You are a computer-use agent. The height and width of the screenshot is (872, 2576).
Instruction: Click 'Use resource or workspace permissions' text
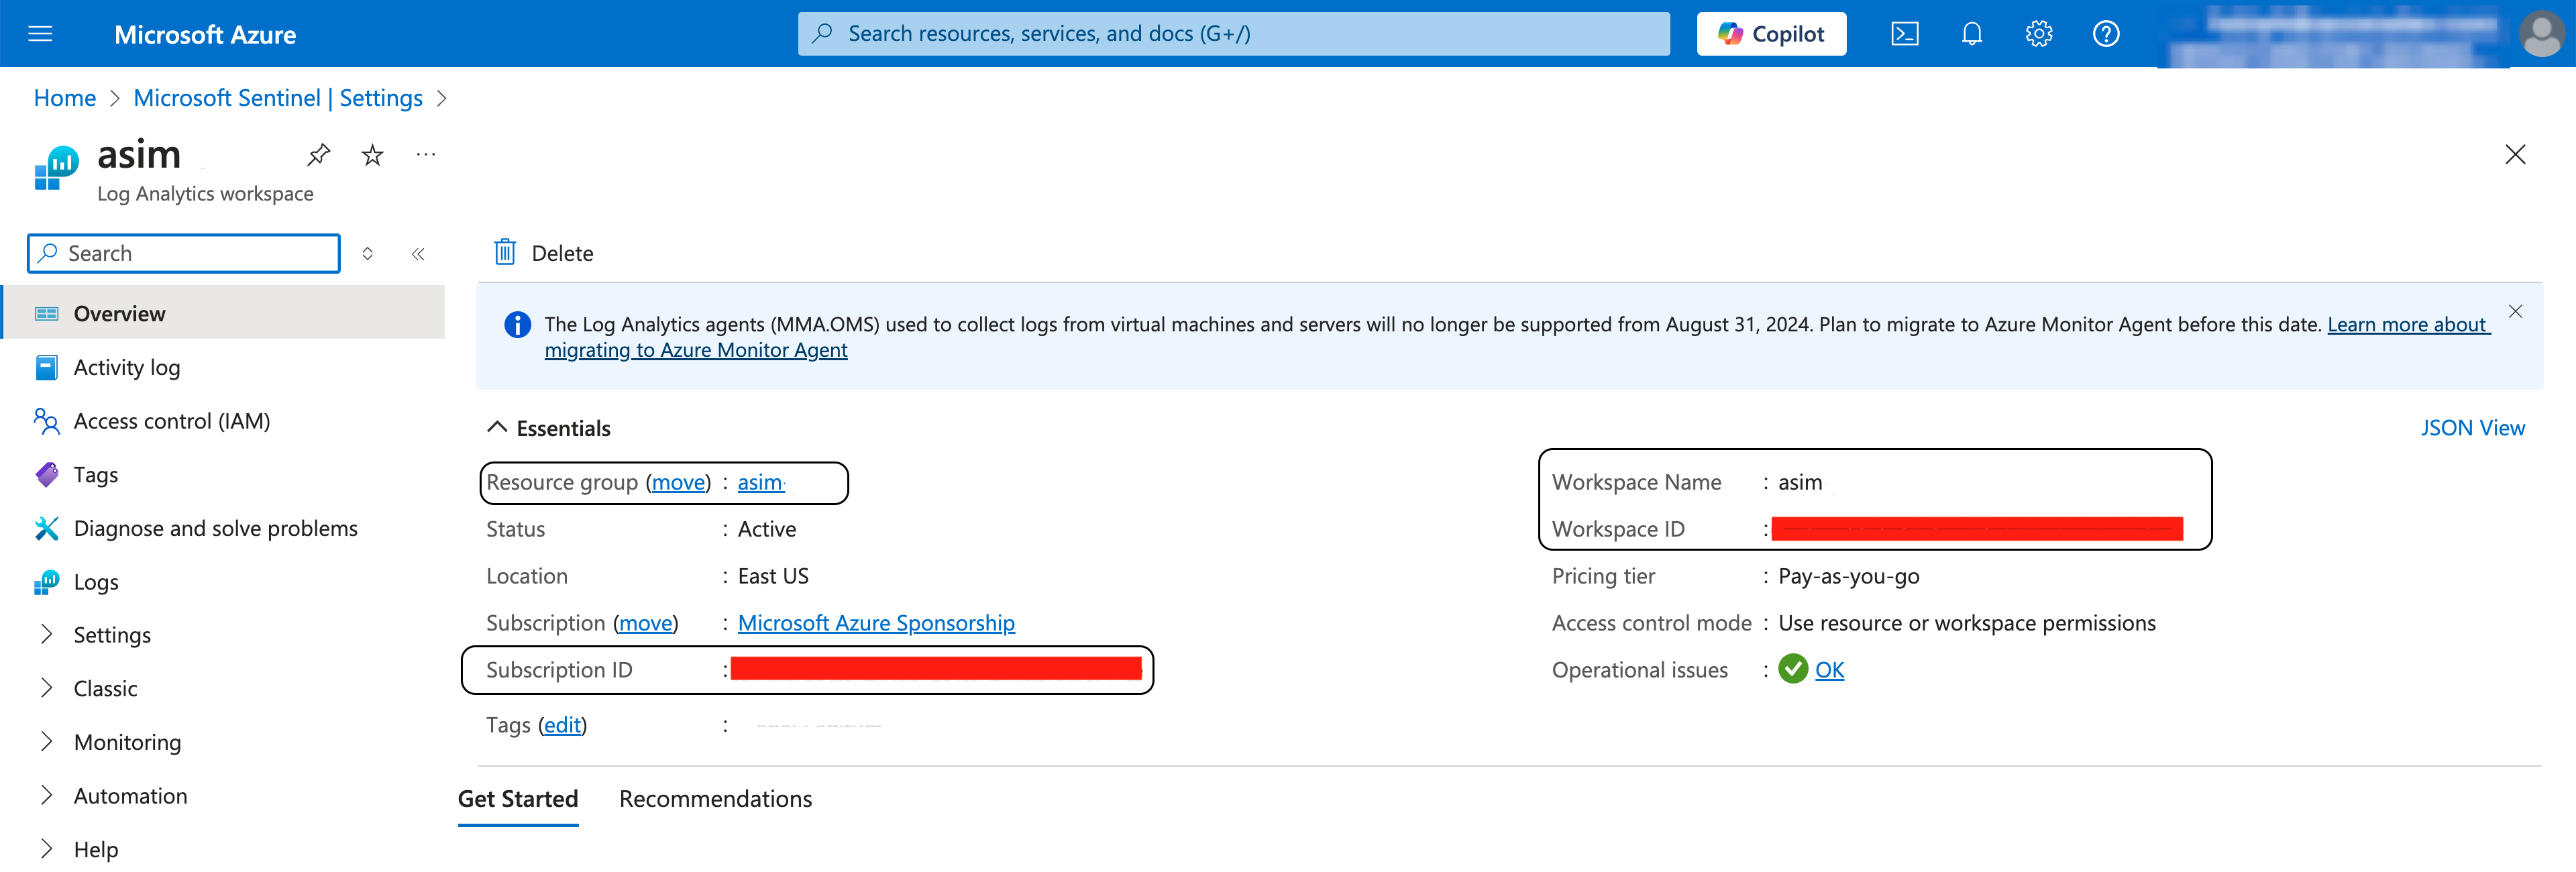[x=1966, y=623]
